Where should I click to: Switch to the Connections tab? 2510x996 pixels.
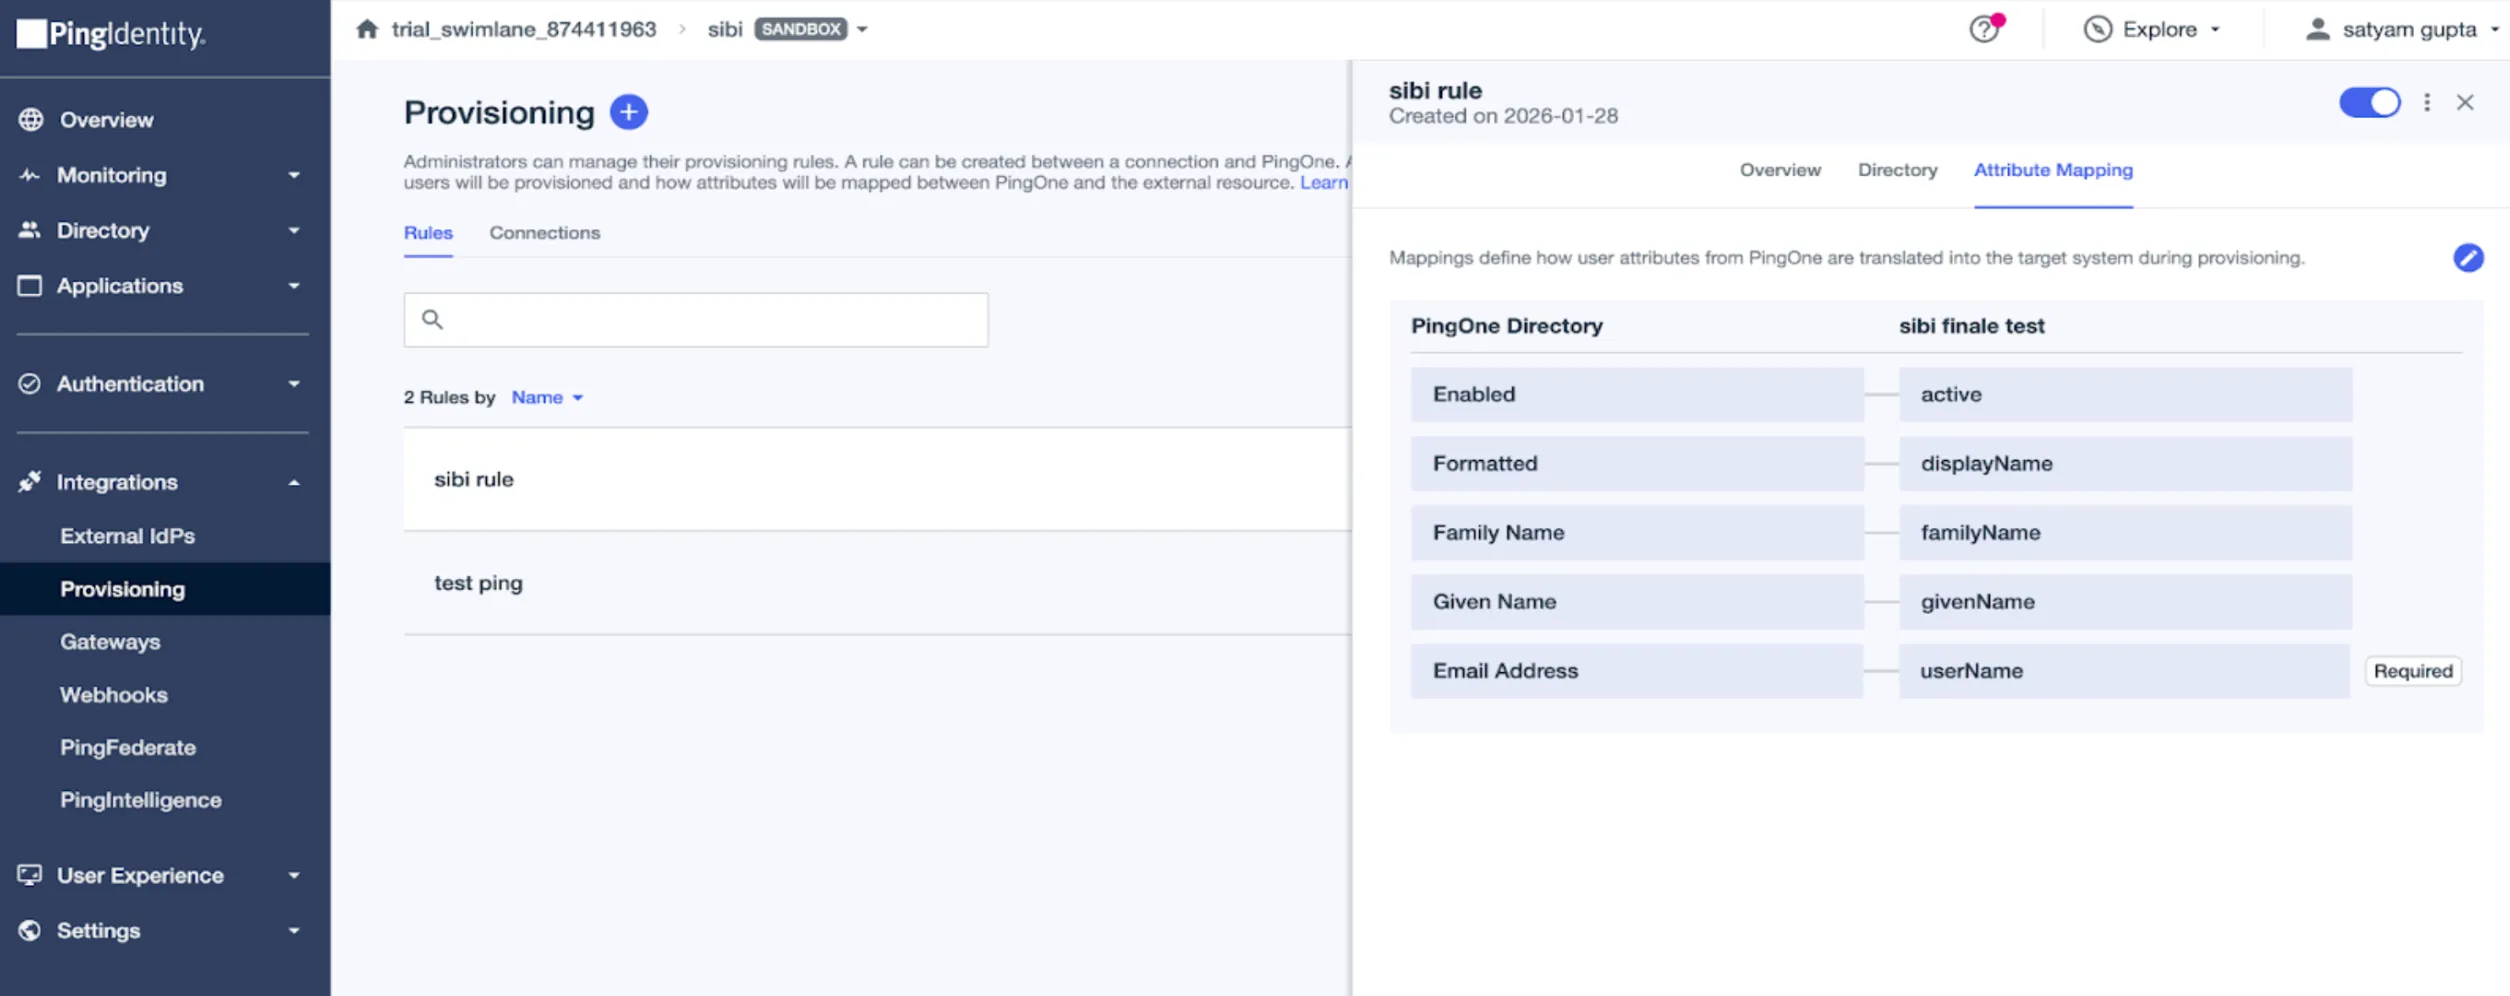[x=544, y=233]
